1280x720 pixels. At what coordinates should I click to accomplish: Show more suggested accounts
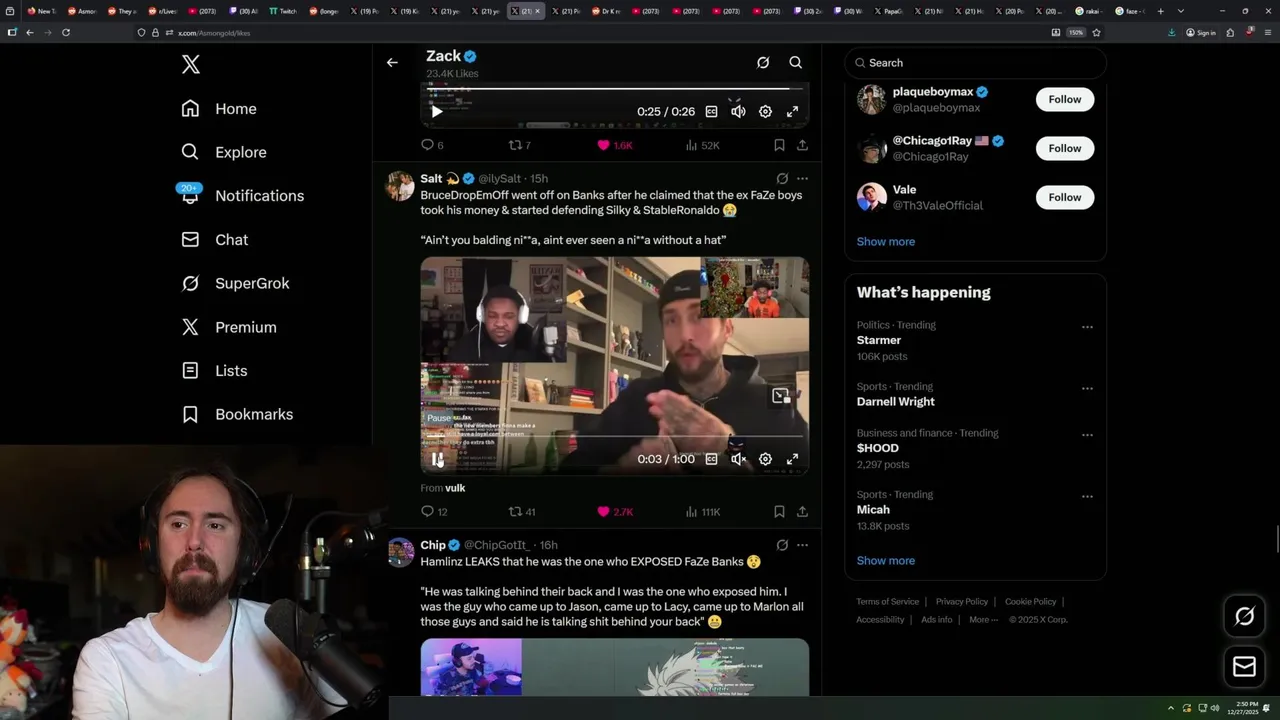886,241
